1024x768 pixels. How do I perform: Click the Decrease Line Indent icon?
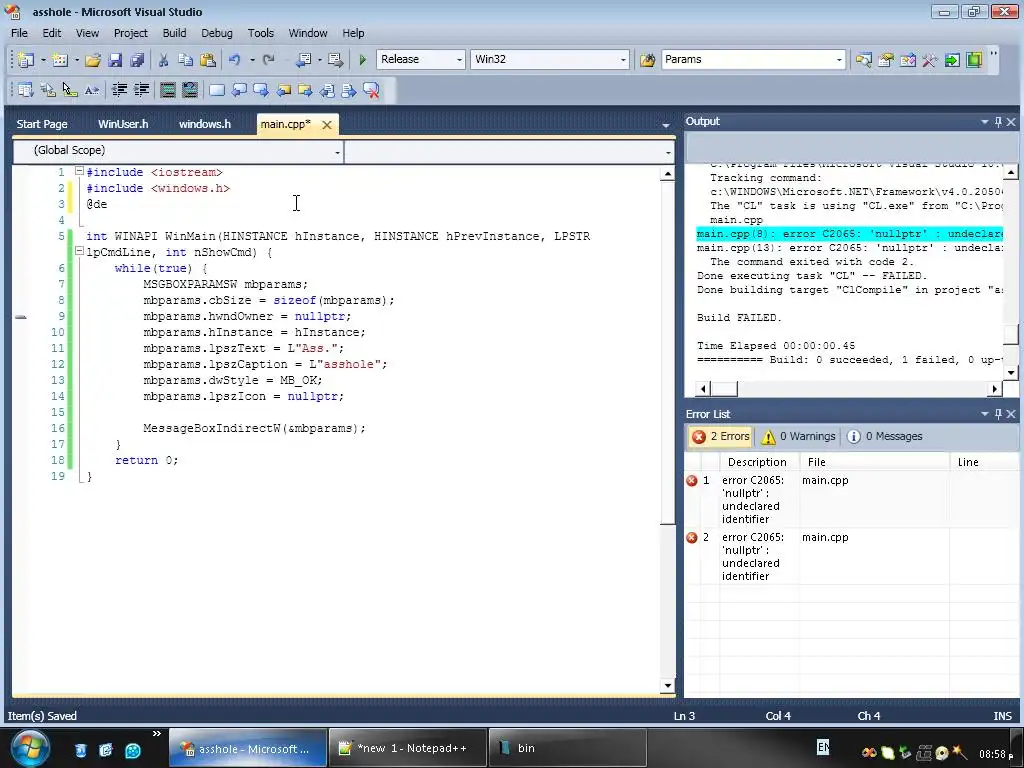click(x=119, y=90)
